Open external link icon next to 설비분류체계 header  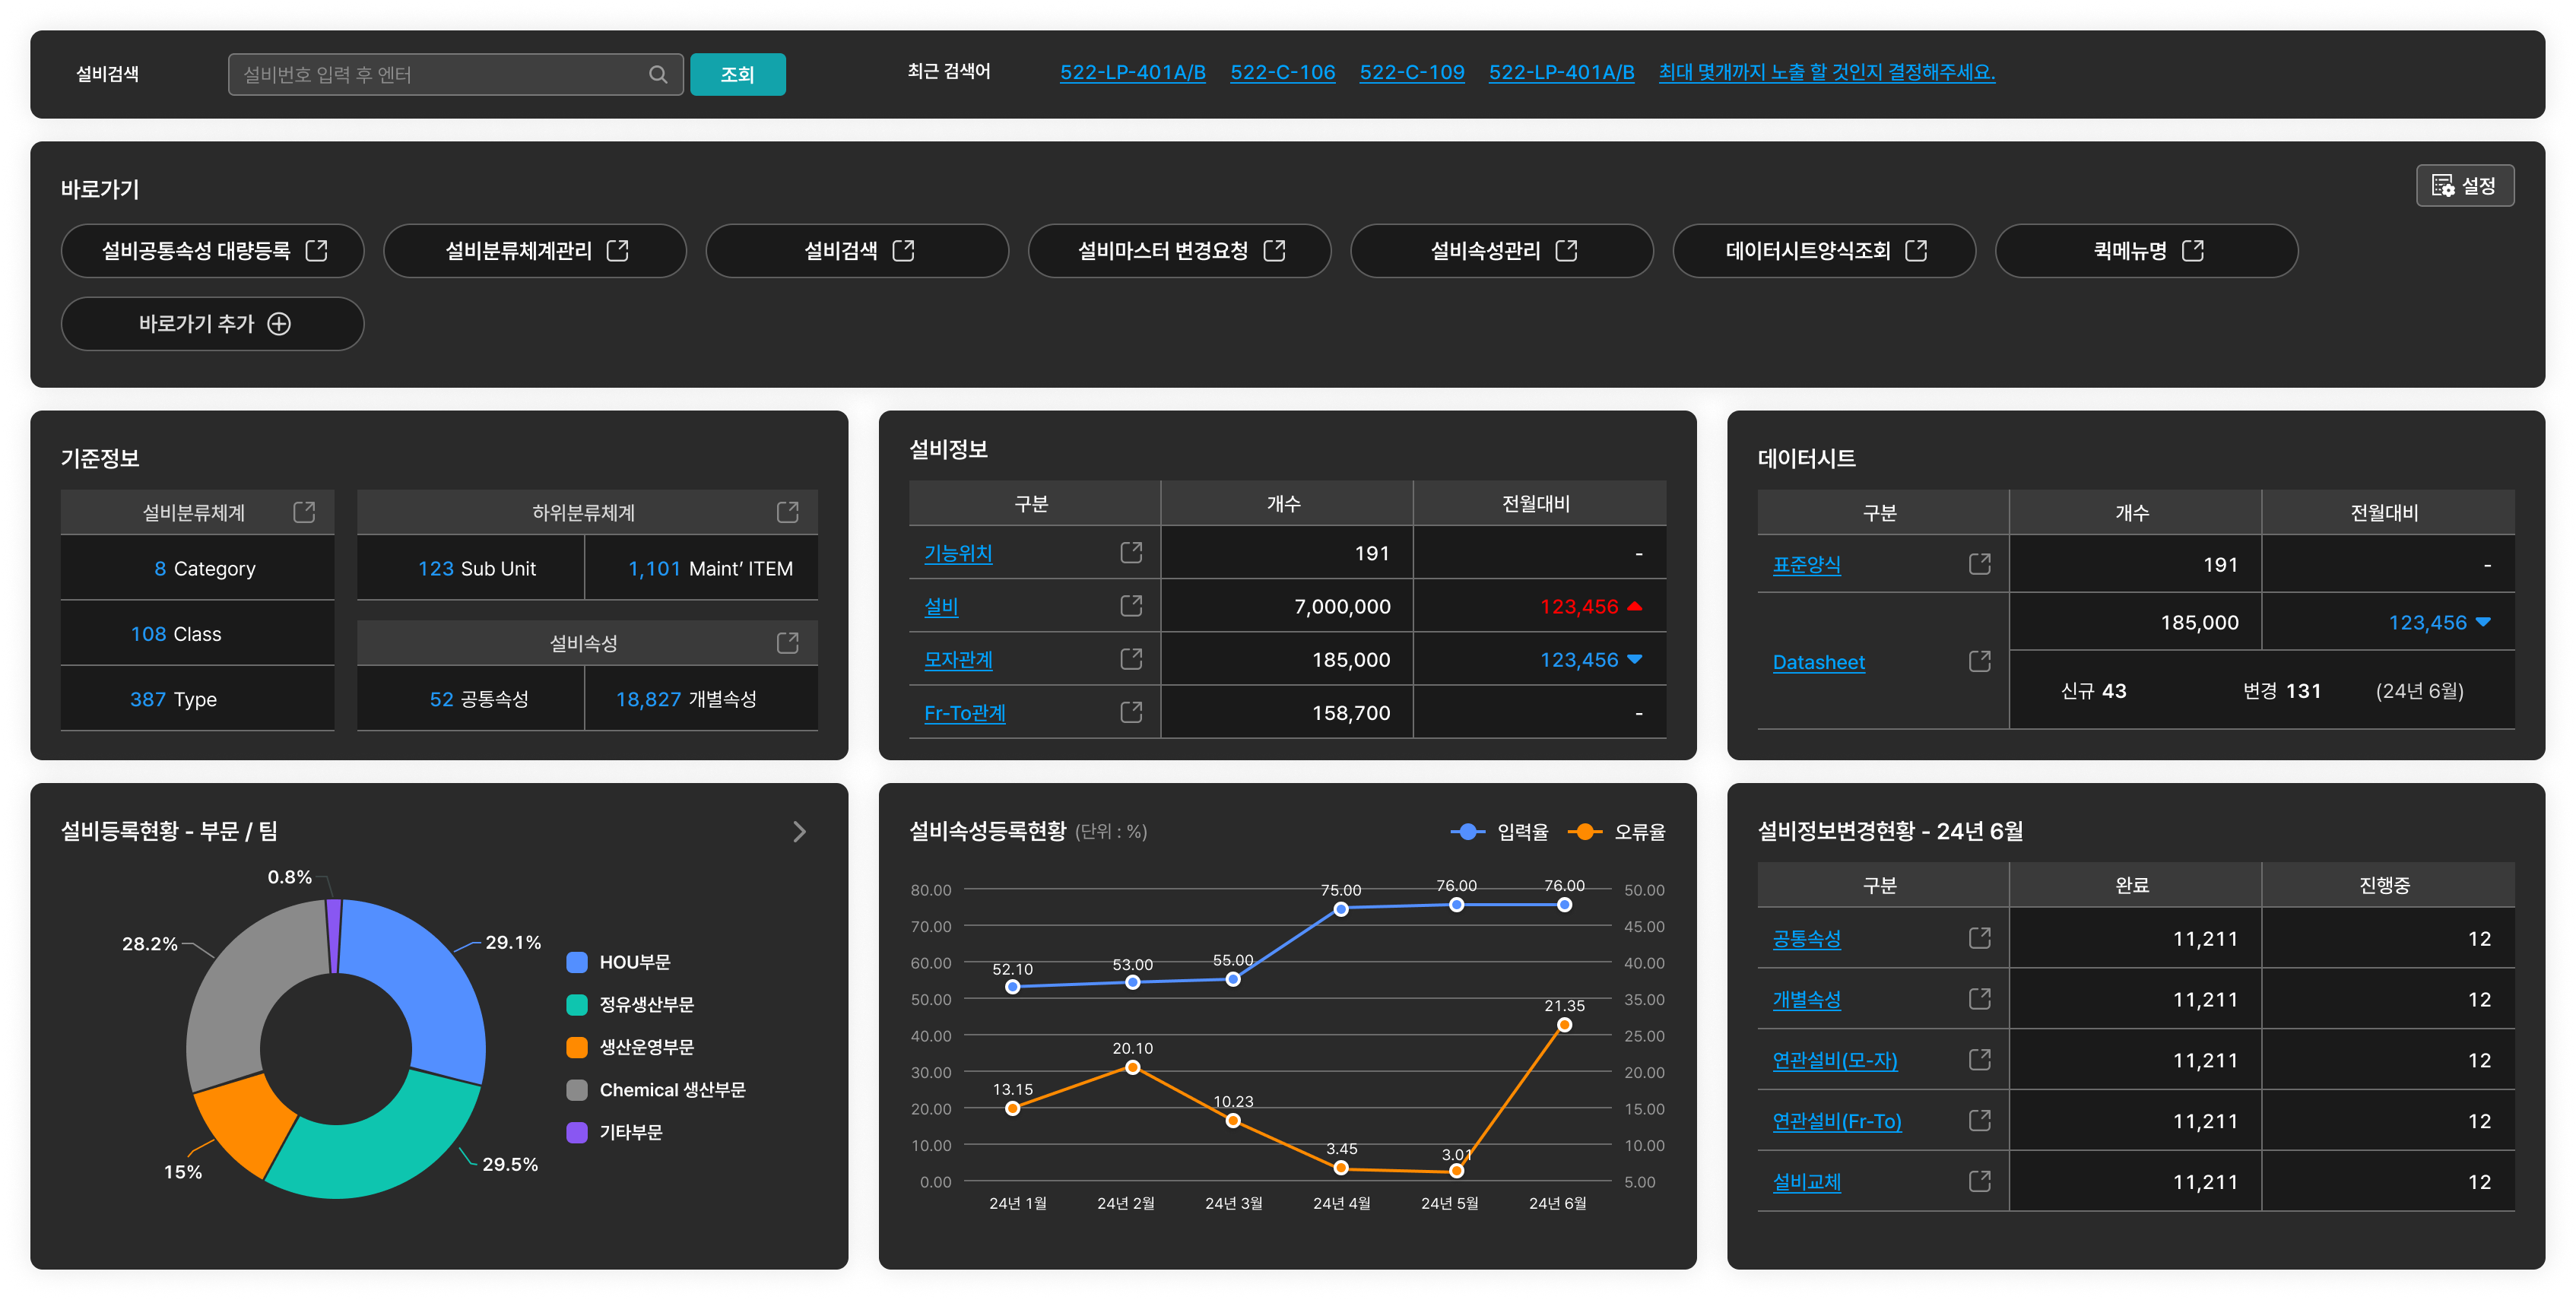(304, 512)
